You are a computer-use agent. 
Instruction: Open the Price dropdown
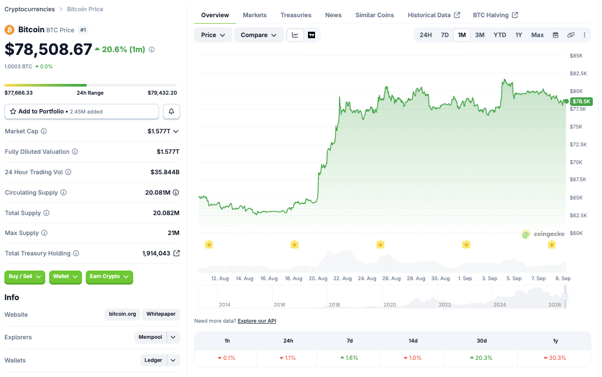click(x=213, y=35)
